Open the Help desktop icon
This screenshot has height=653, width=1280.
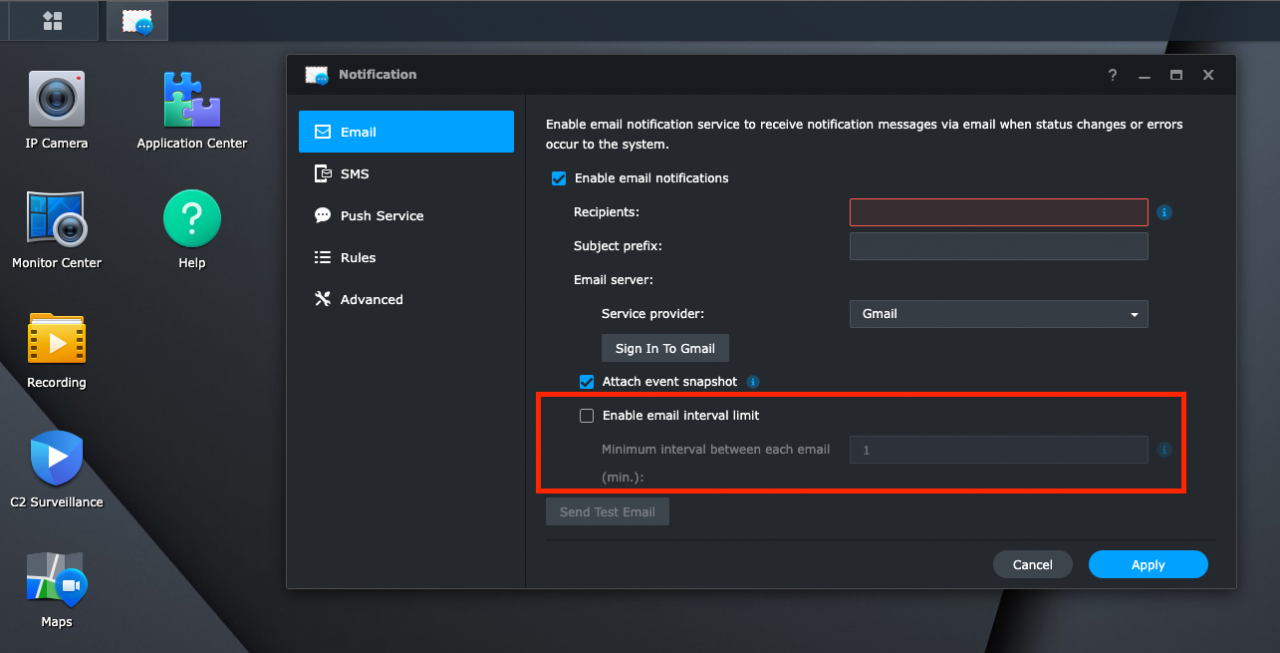(191, 219)
